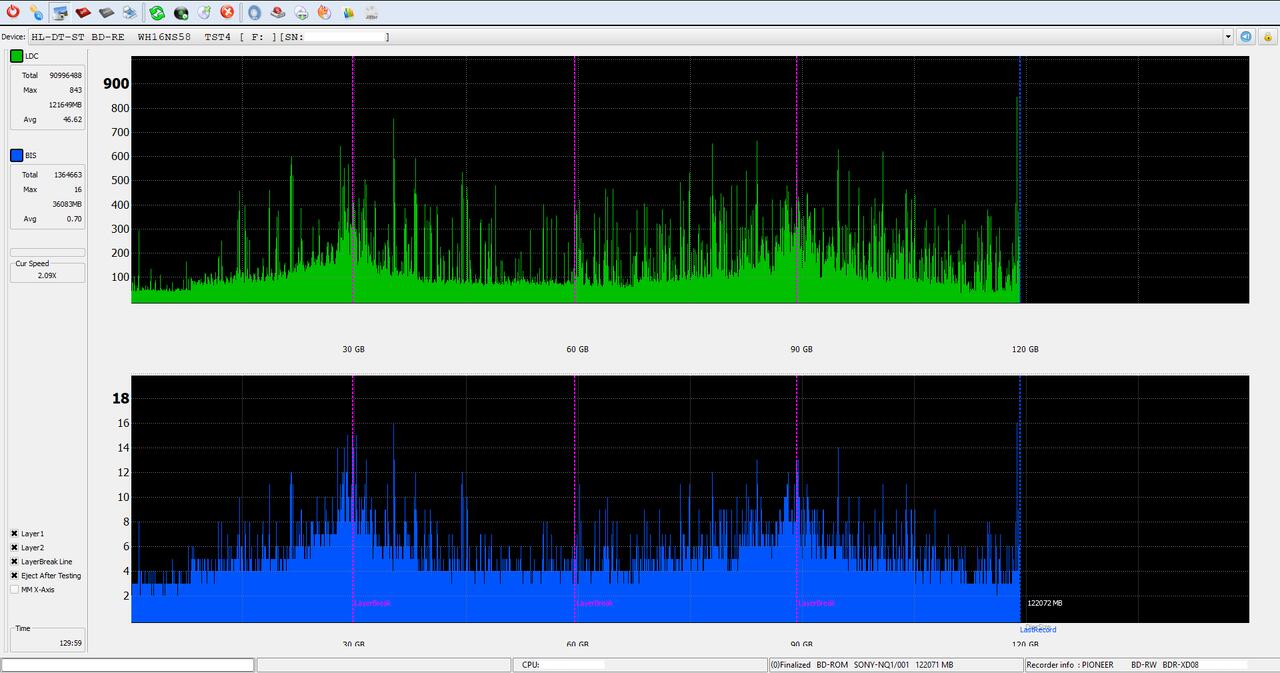This screenshot has height=673, width=1280.
Task: Click the 18 label on BIS axis
Action: pyautogui.click(x=121, y=398)
